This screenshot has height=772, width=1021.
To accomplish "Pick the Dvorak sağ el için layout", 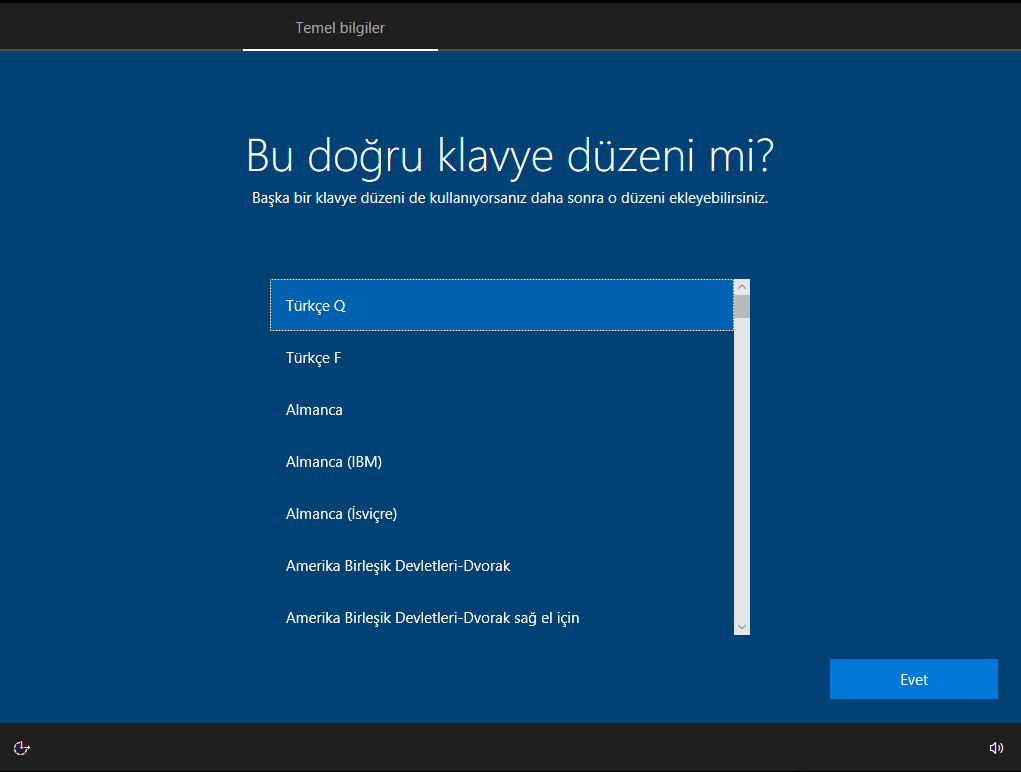I will [501, 618].
